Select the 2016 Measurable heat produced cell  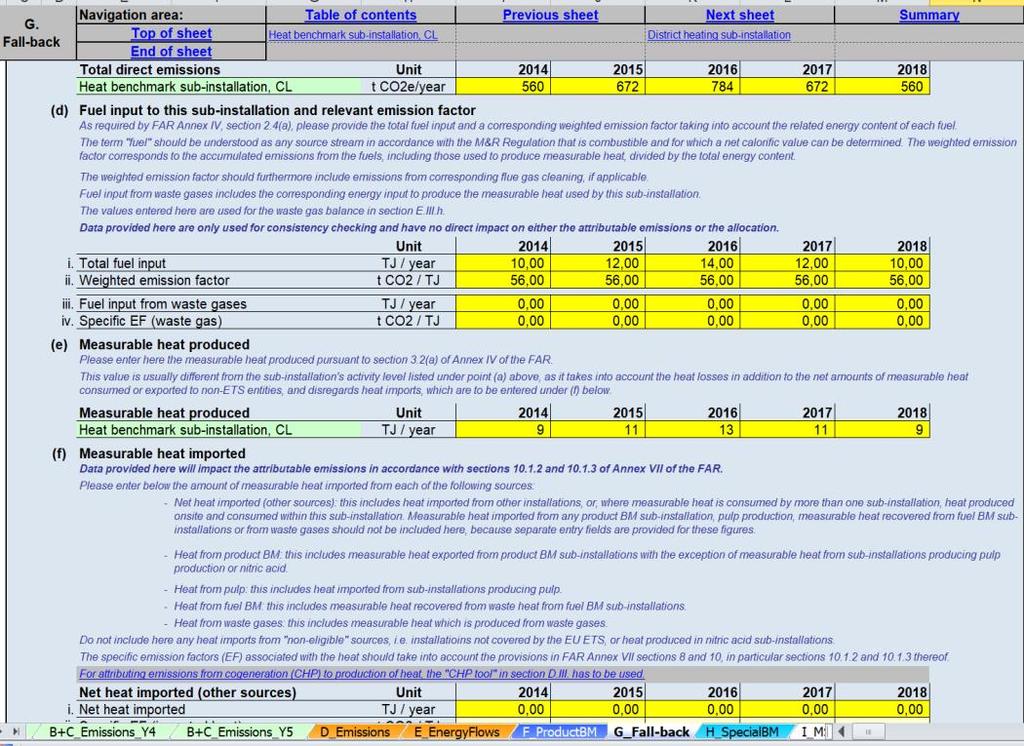[692, 430]
